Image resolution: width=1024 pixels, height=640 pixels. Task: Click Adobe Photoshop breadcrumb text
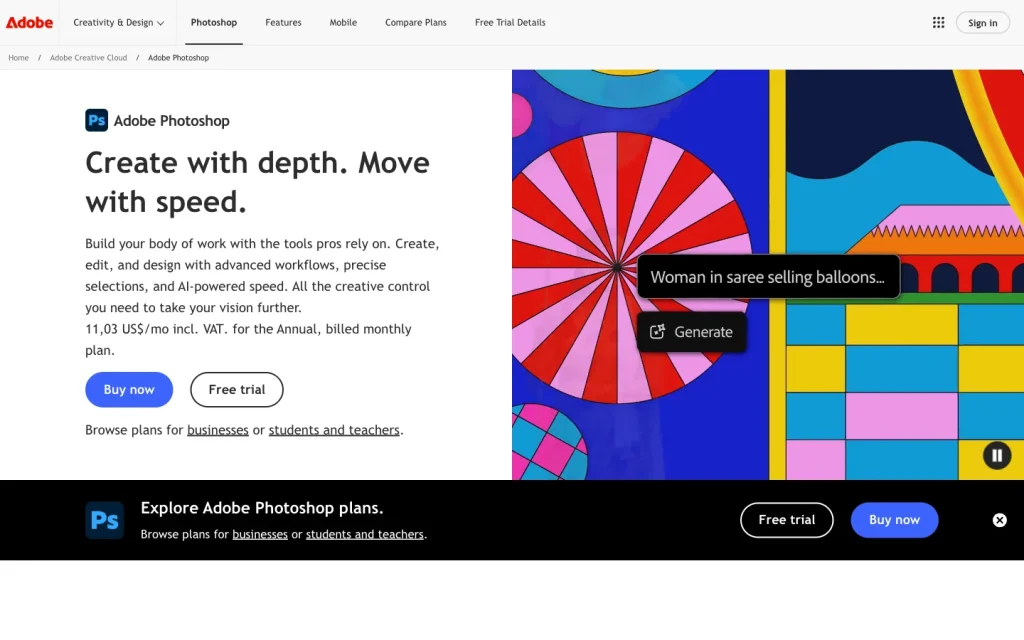(x=178, y=57)
